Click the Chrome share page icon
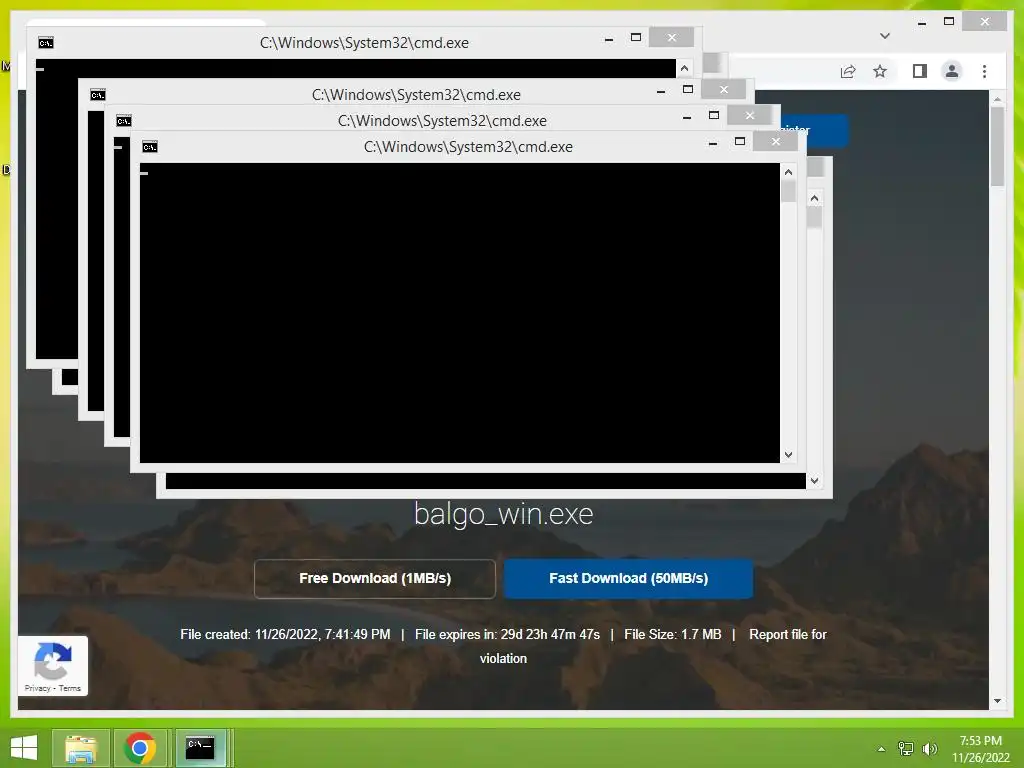 [x=848, y=71]
